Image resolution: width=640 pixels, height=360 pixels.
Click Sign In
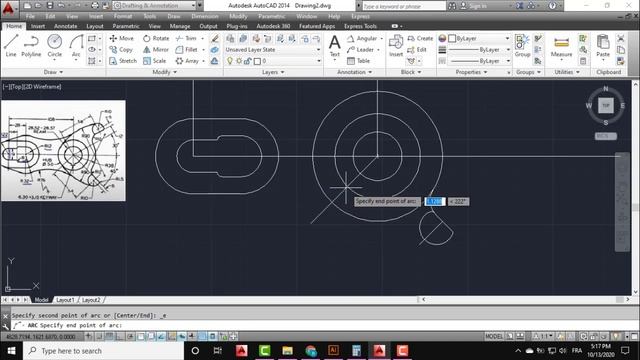[x=473, y=6]
